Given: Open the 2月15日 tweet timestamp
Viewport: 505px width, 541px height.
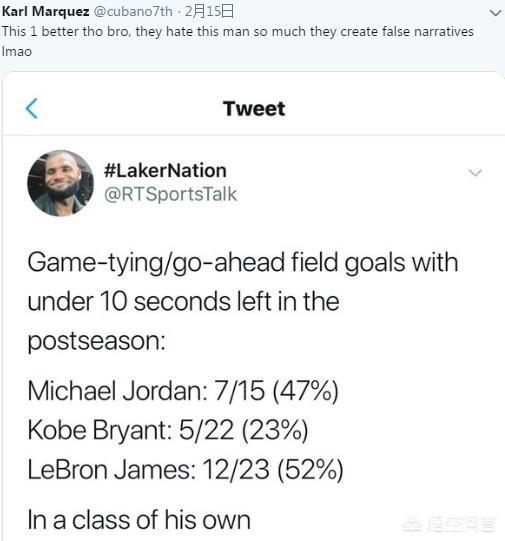Looking at the screenshot, I should [x=209, y=11].
